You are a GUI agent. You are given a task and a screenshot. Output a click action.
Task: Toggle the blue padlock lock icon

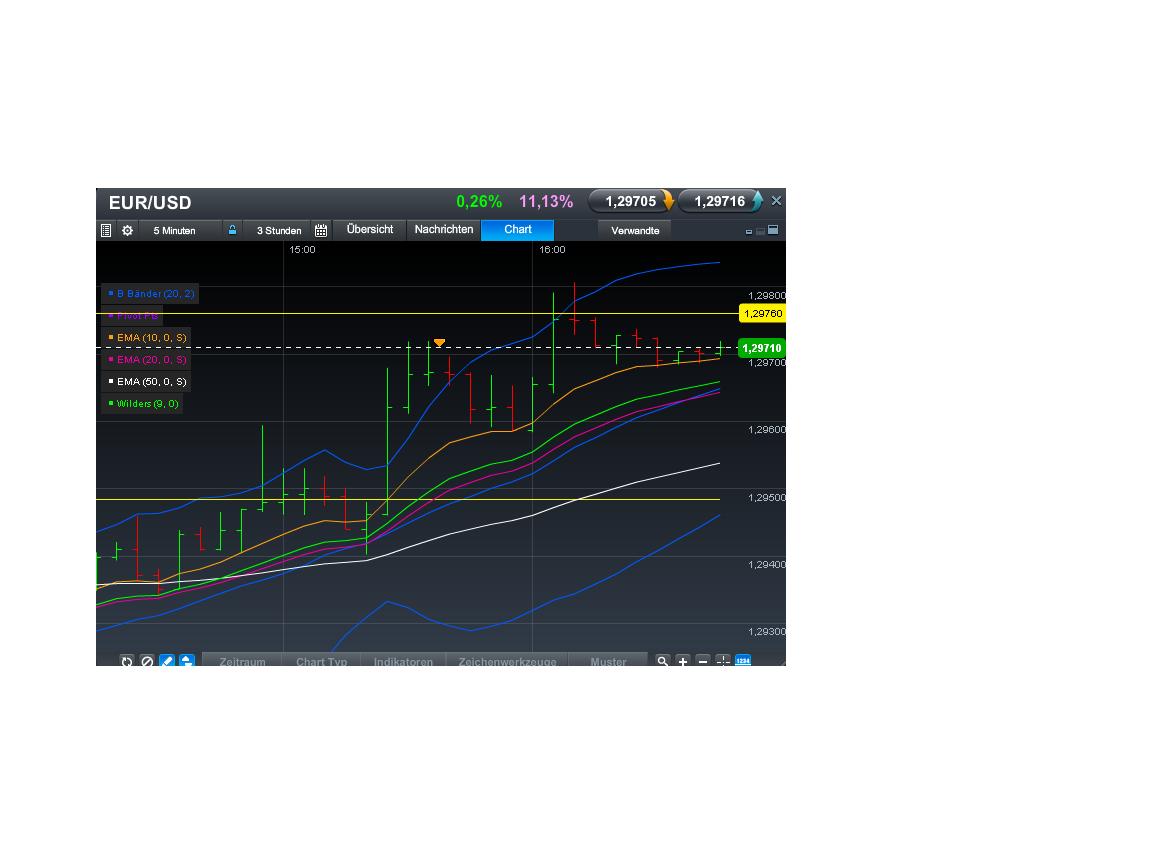pos(232,230)
